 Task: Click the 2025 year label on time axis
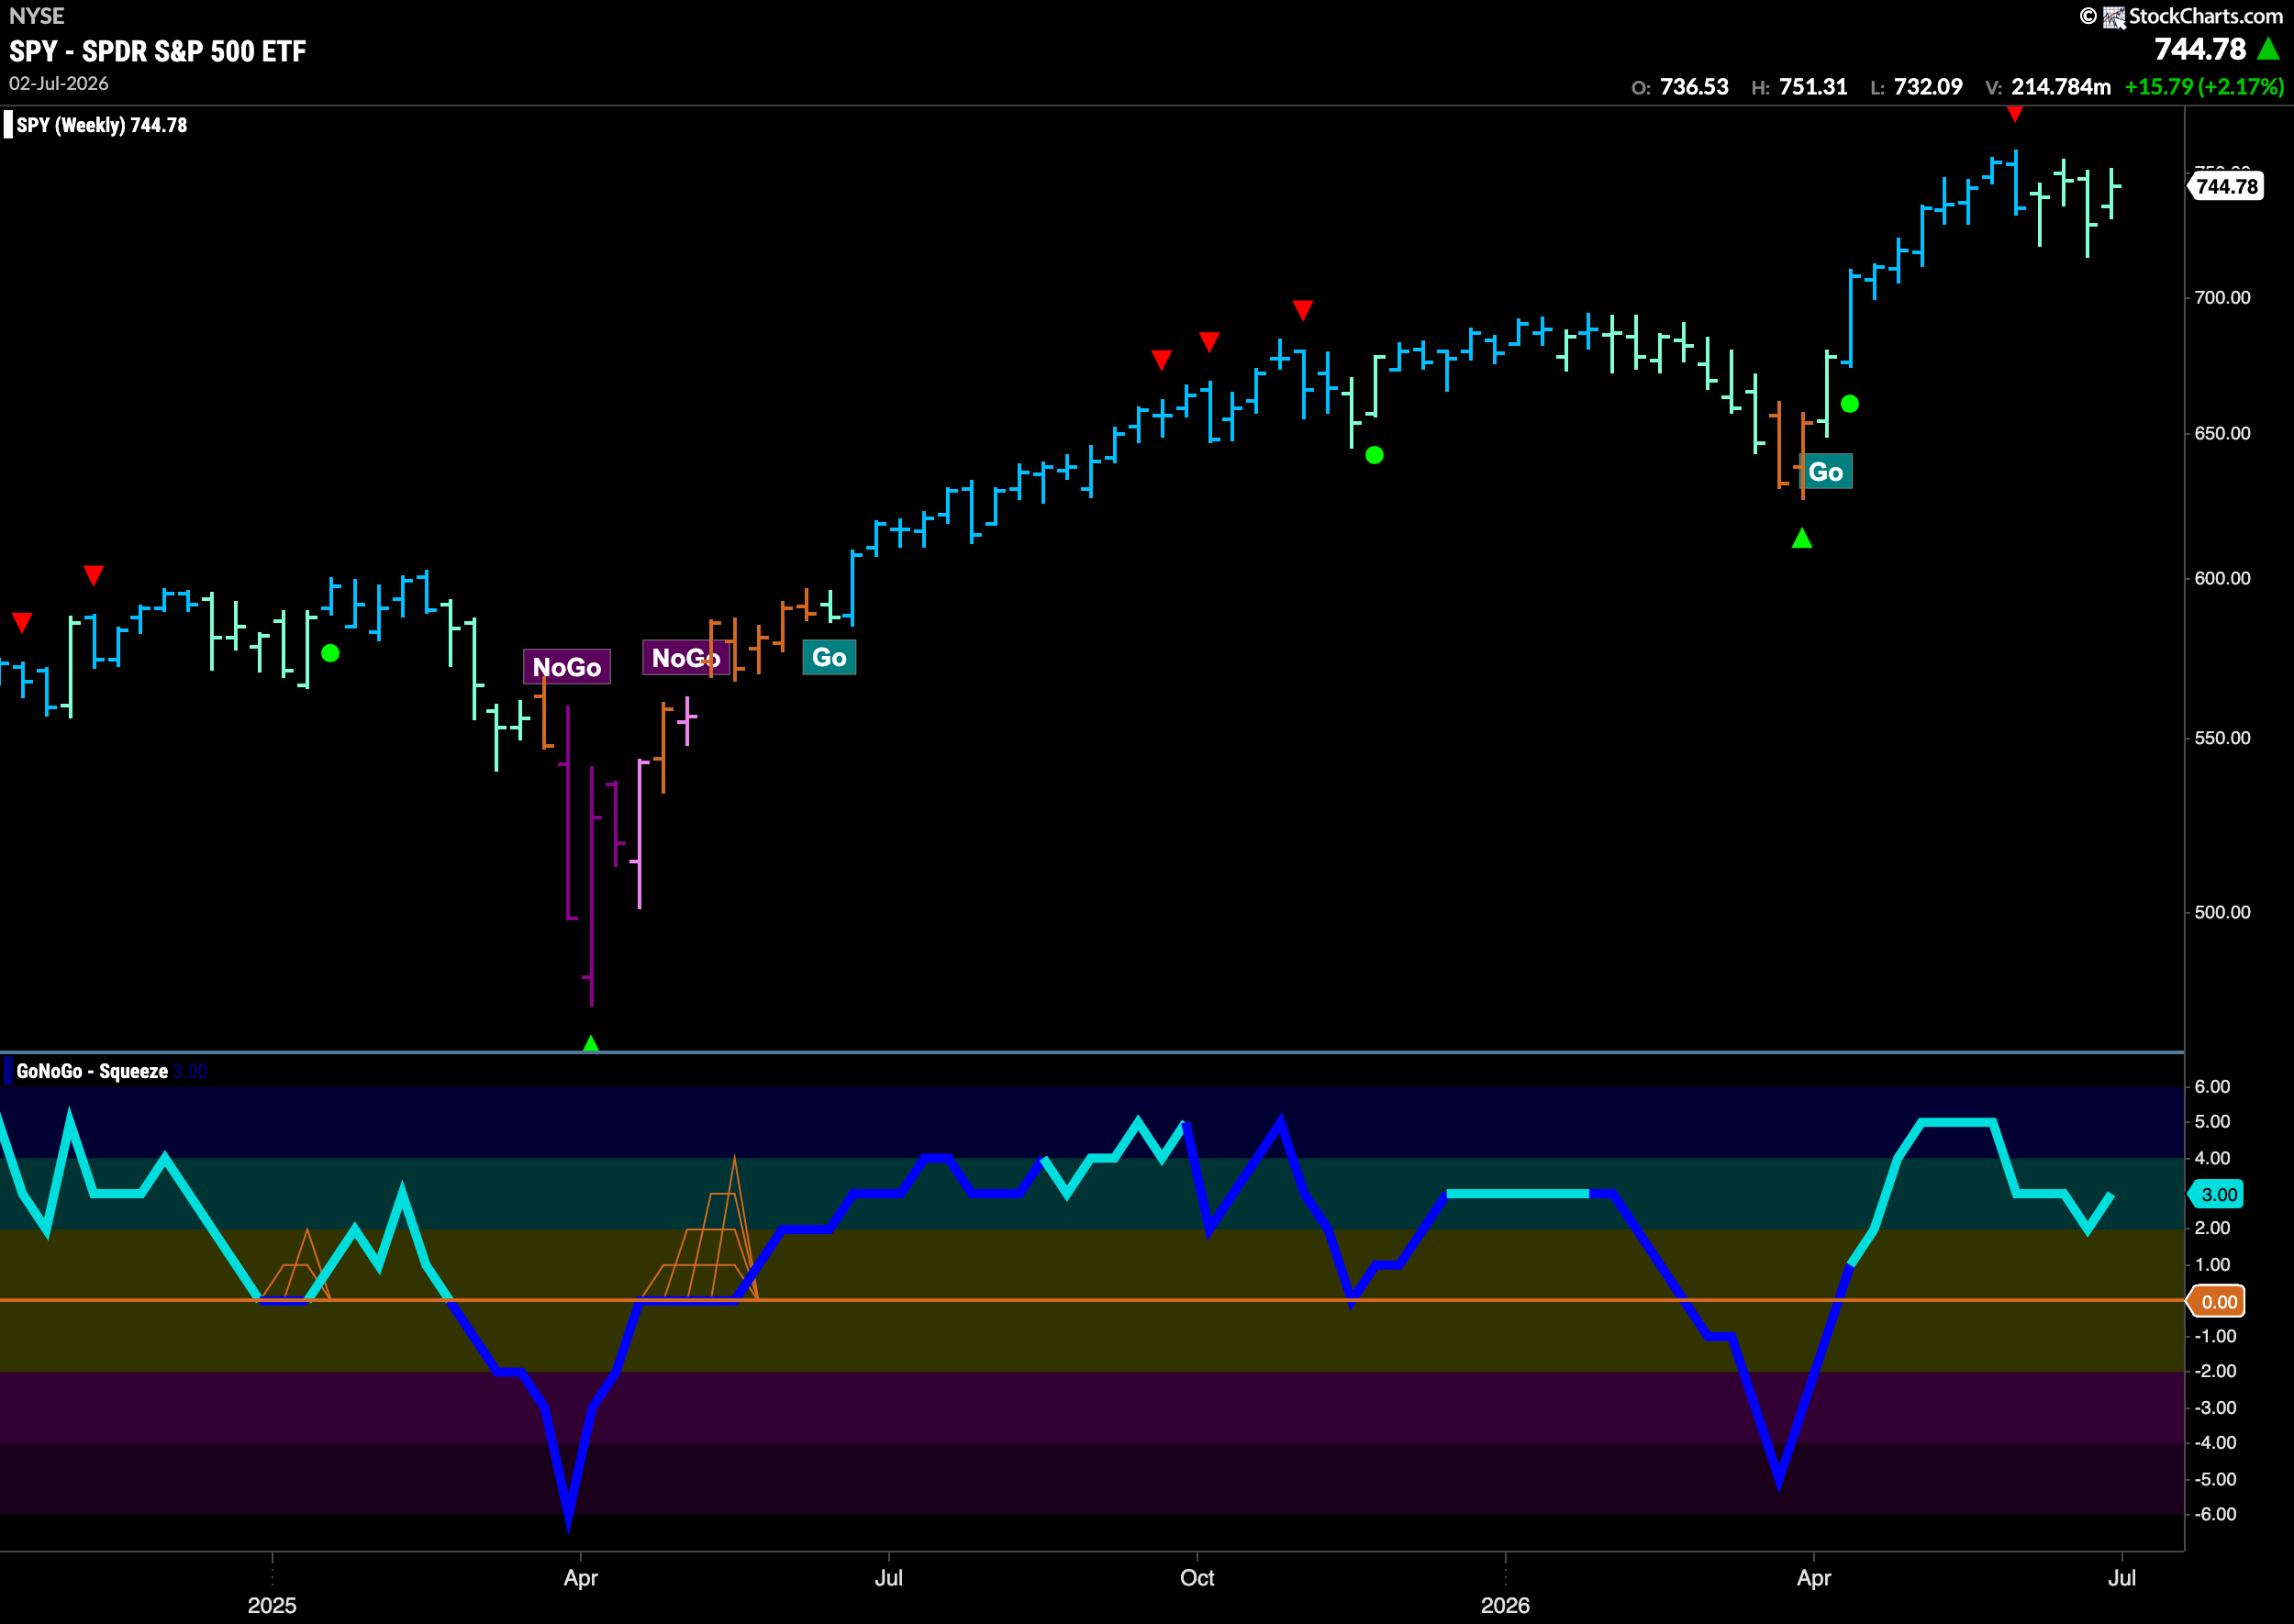pos(272,1604)
